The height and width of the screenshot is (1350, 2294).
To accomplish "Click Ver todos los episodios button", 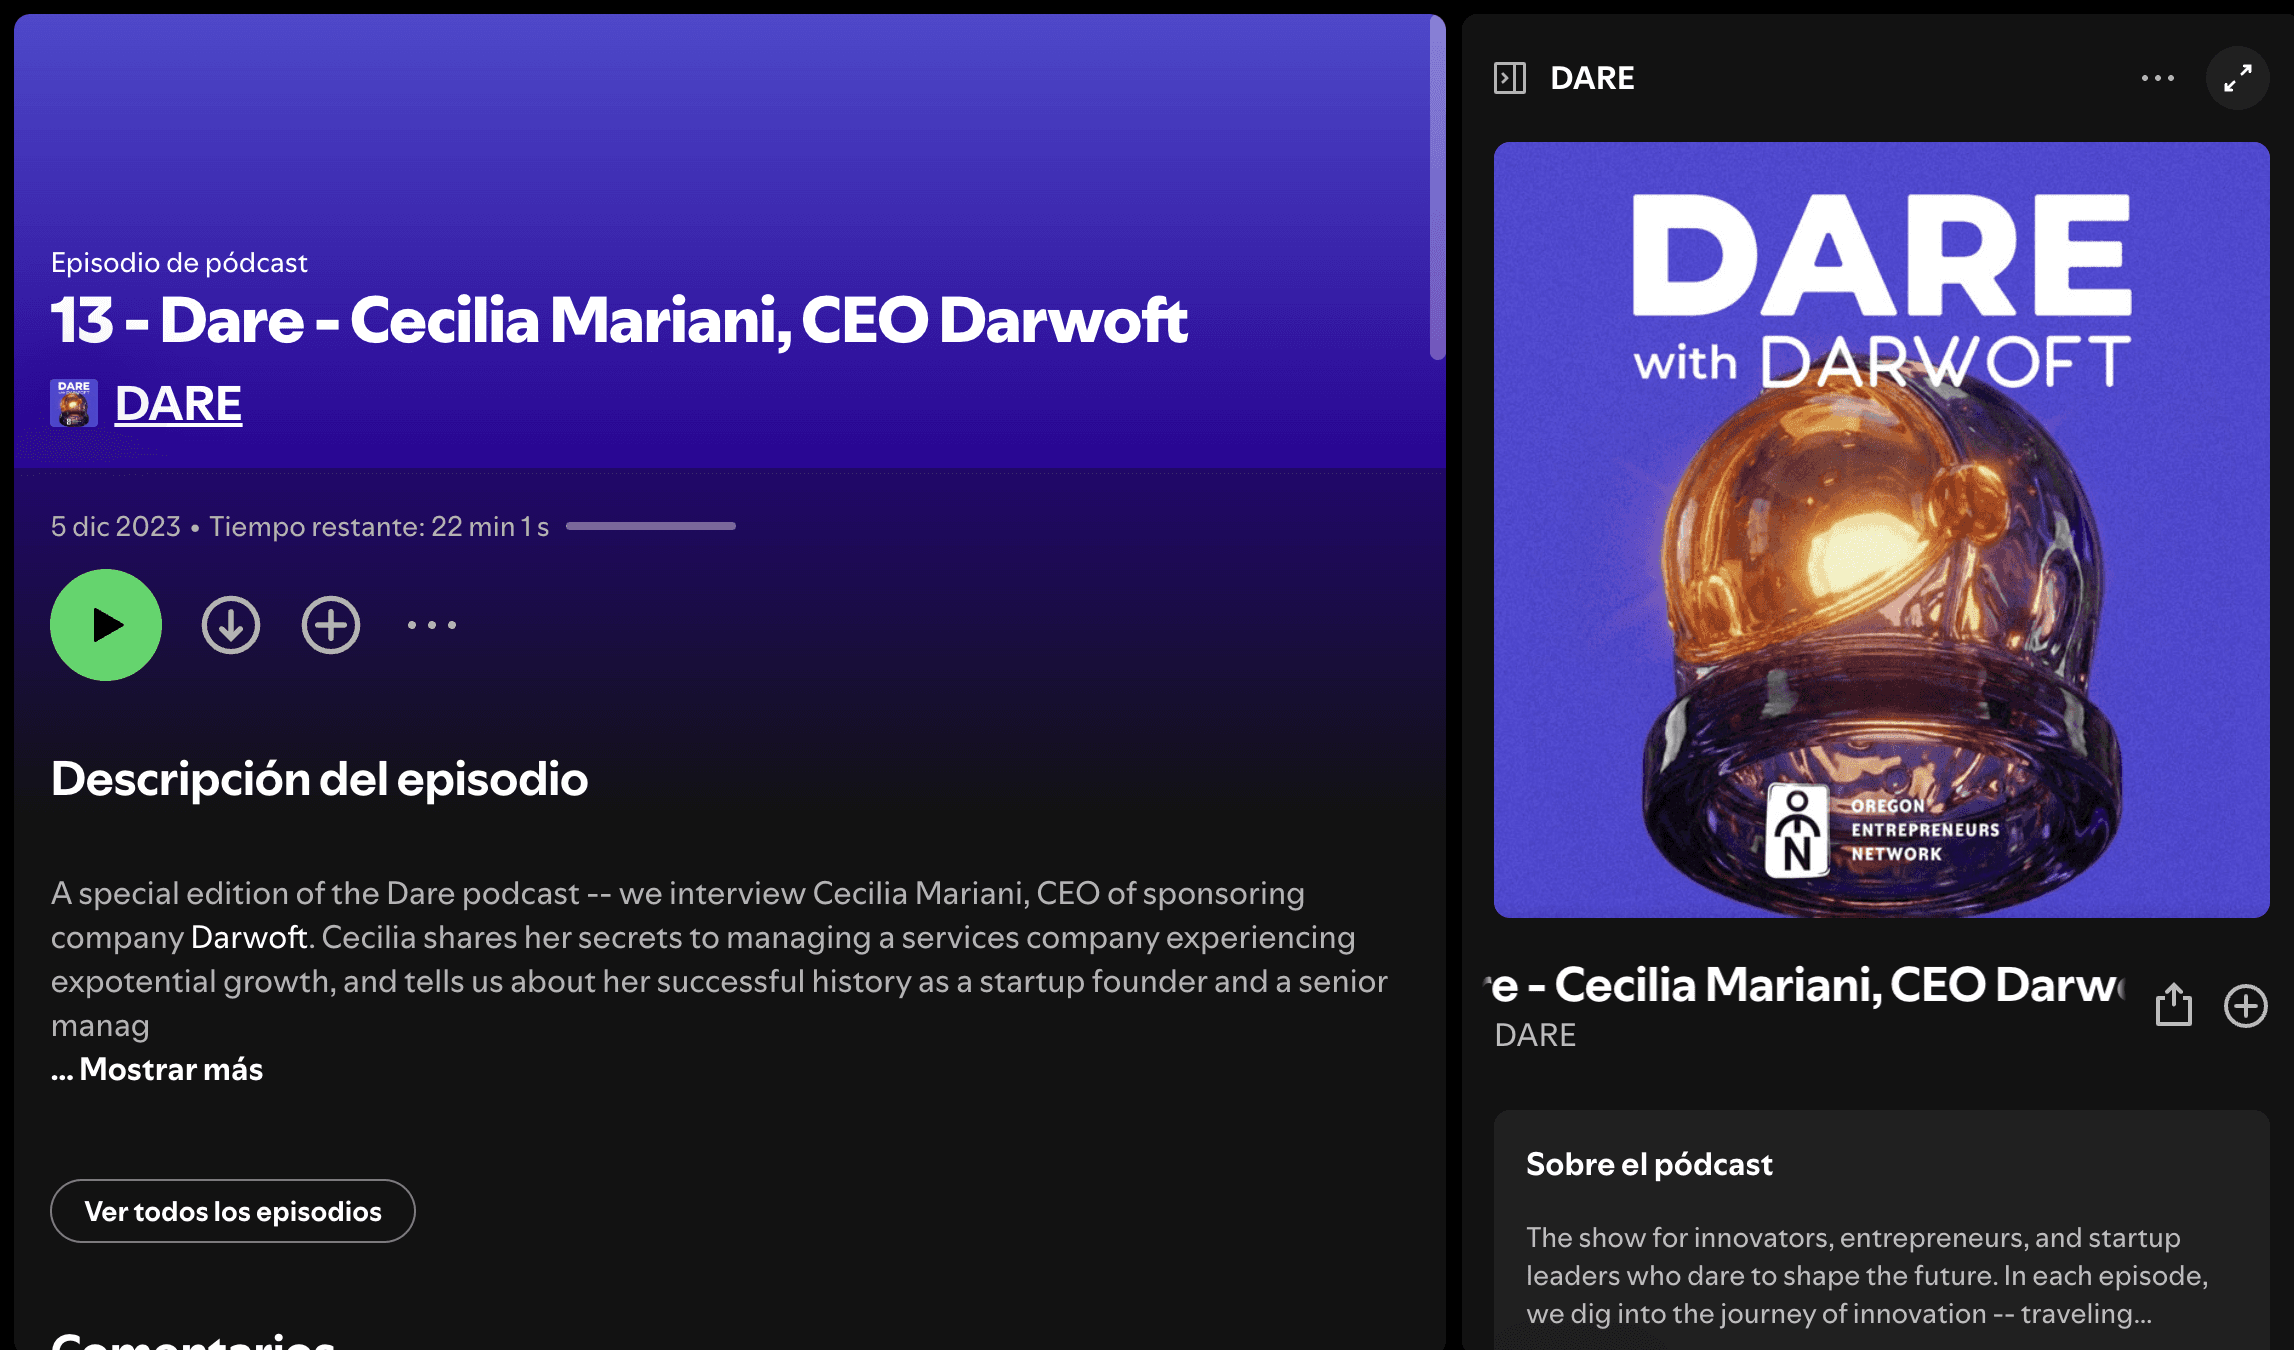I will coord(233,1211).
